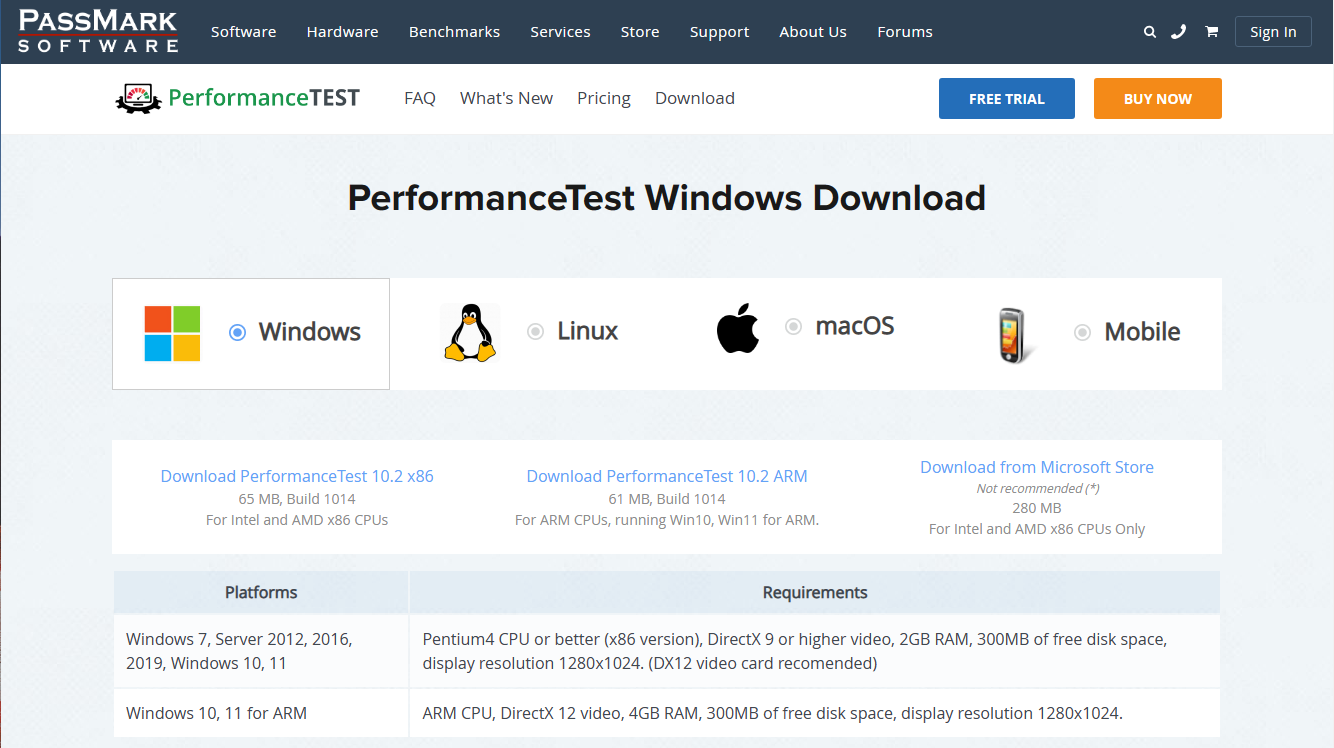Open the Hardware menu
The image size is (1334, 748).
click(x=342, y=32)
